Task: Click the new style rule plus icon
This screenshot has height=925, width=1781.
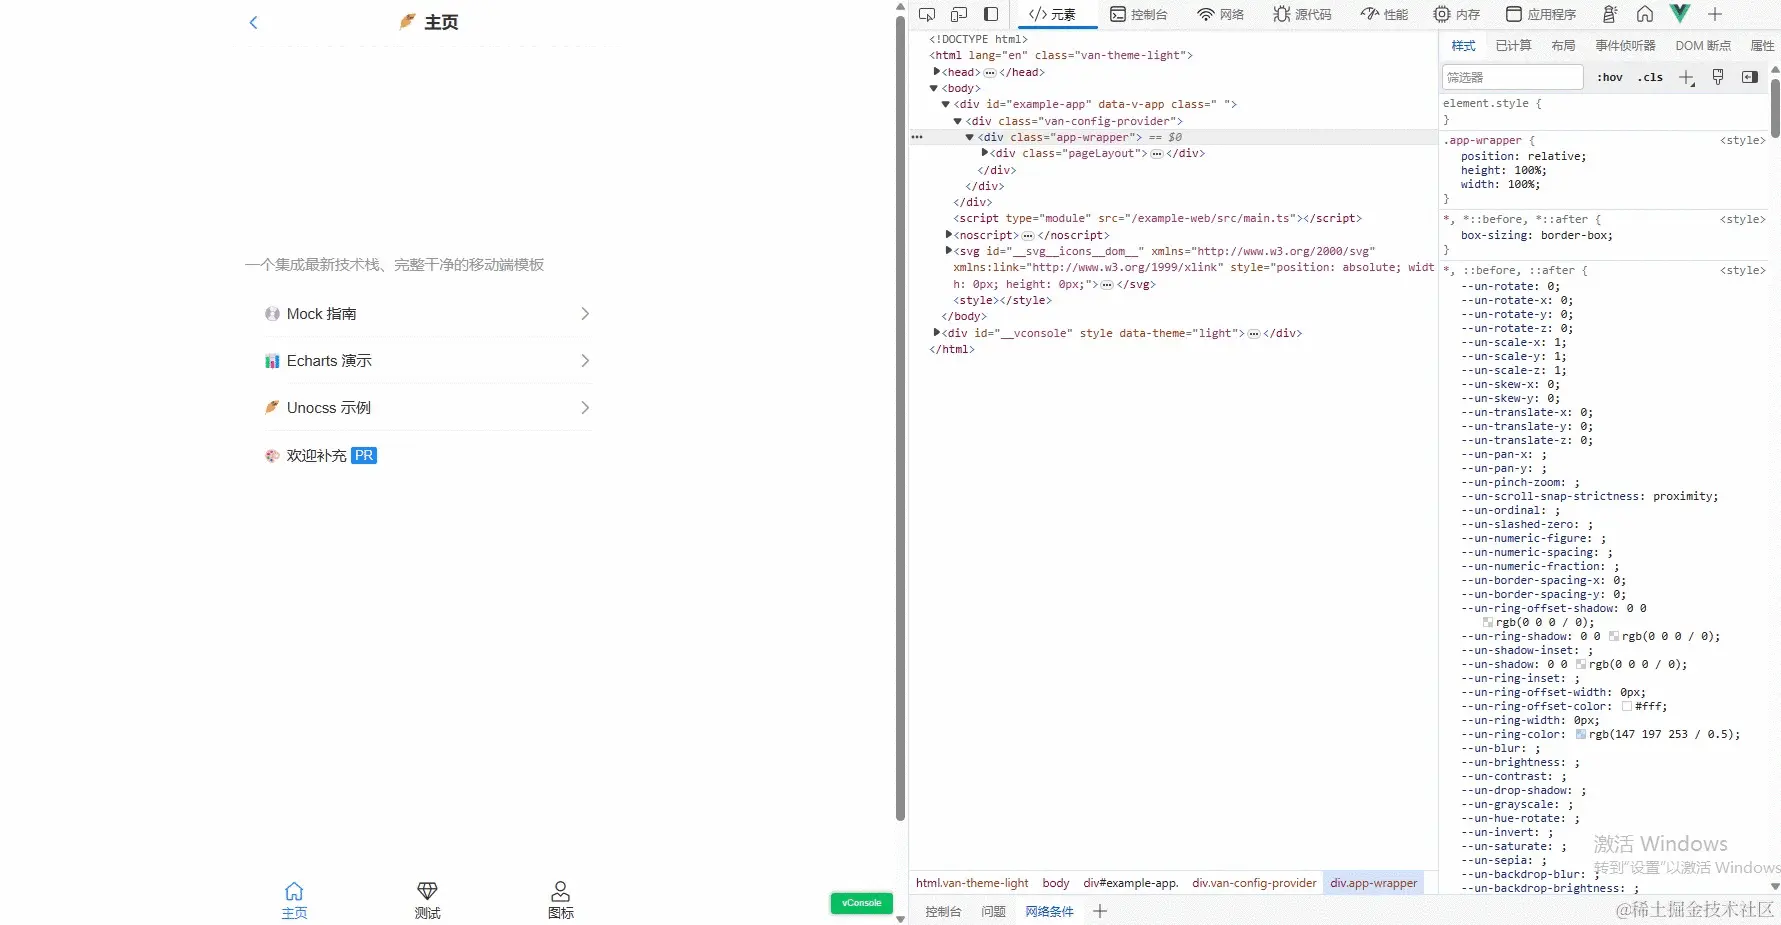Action: (1687, 77)
